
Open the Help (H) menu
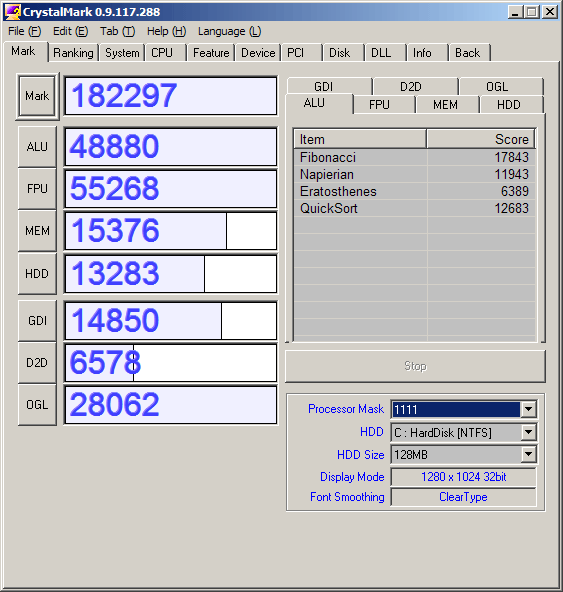(166, 31)
